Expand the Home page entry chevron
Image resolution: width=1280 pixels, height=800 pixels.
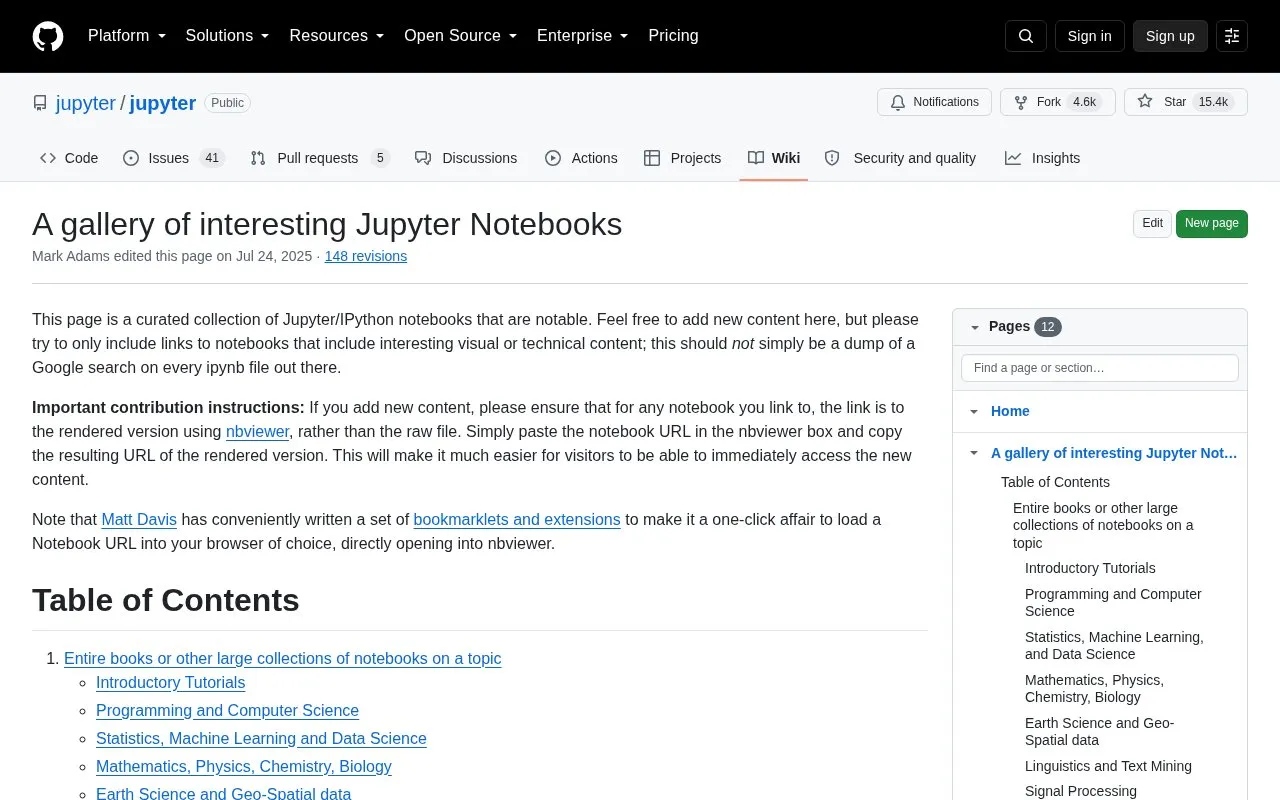pyautogui.click(x=974, y=412)
